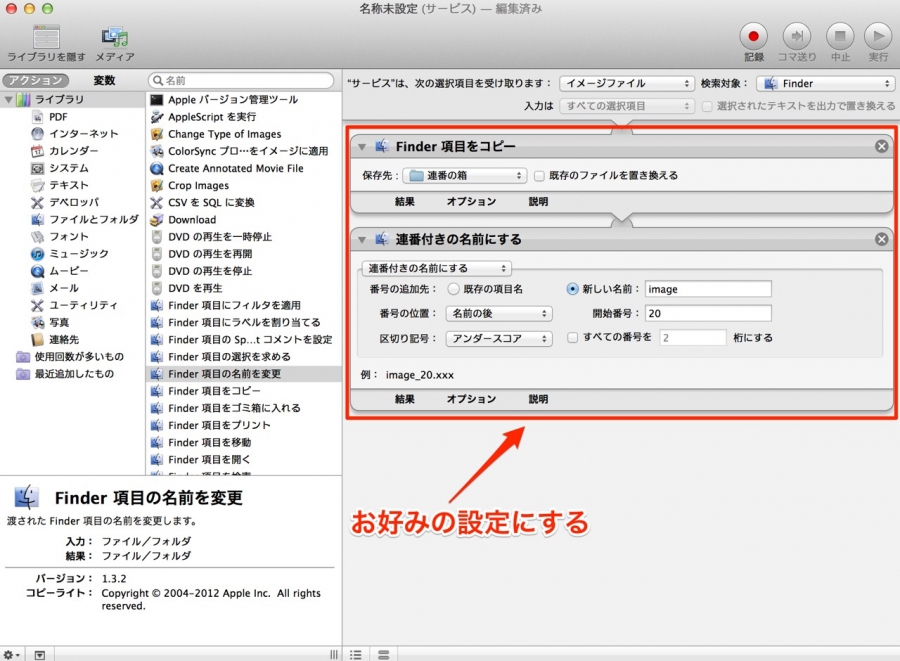The width and height of the screenshot is (900, 661).
Task: Collapse the Finder 項目をコピー action
Action: tap(362, 147)
